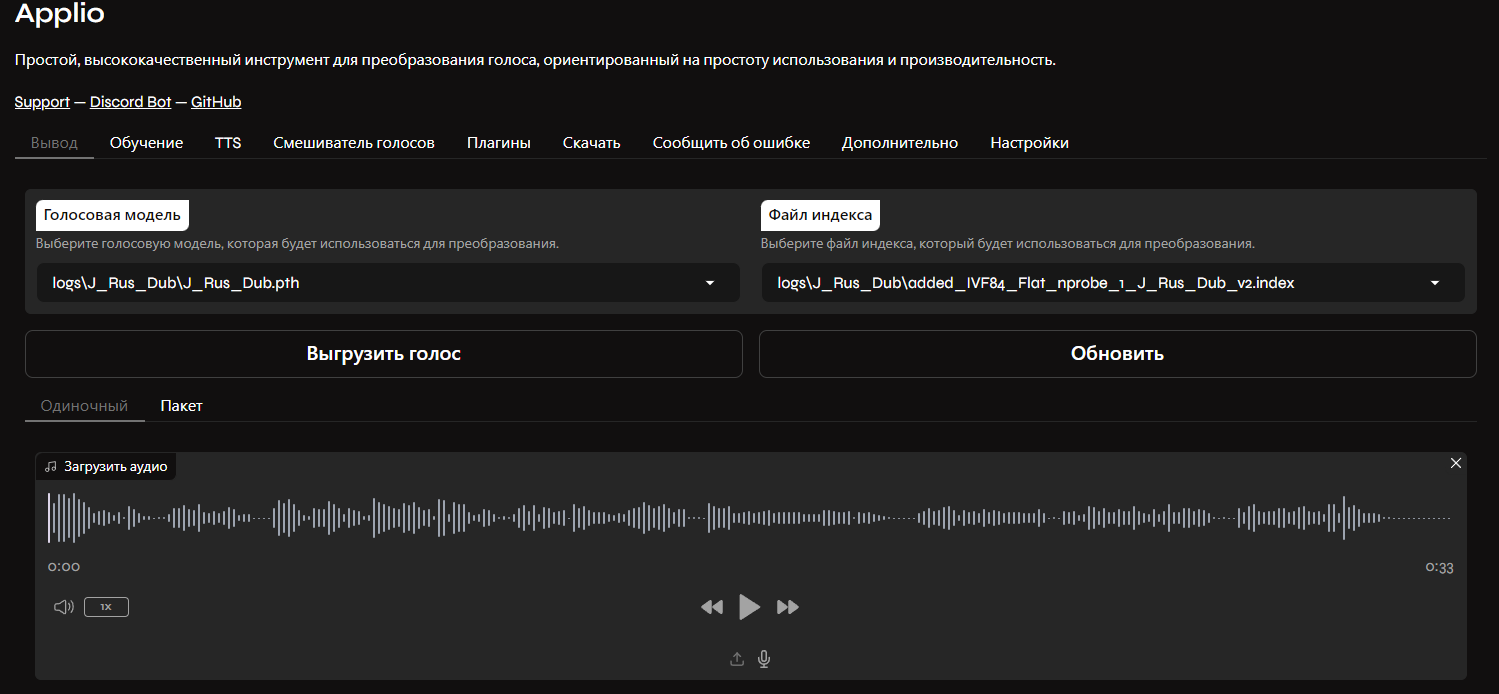Open the GitHub link

216,102
